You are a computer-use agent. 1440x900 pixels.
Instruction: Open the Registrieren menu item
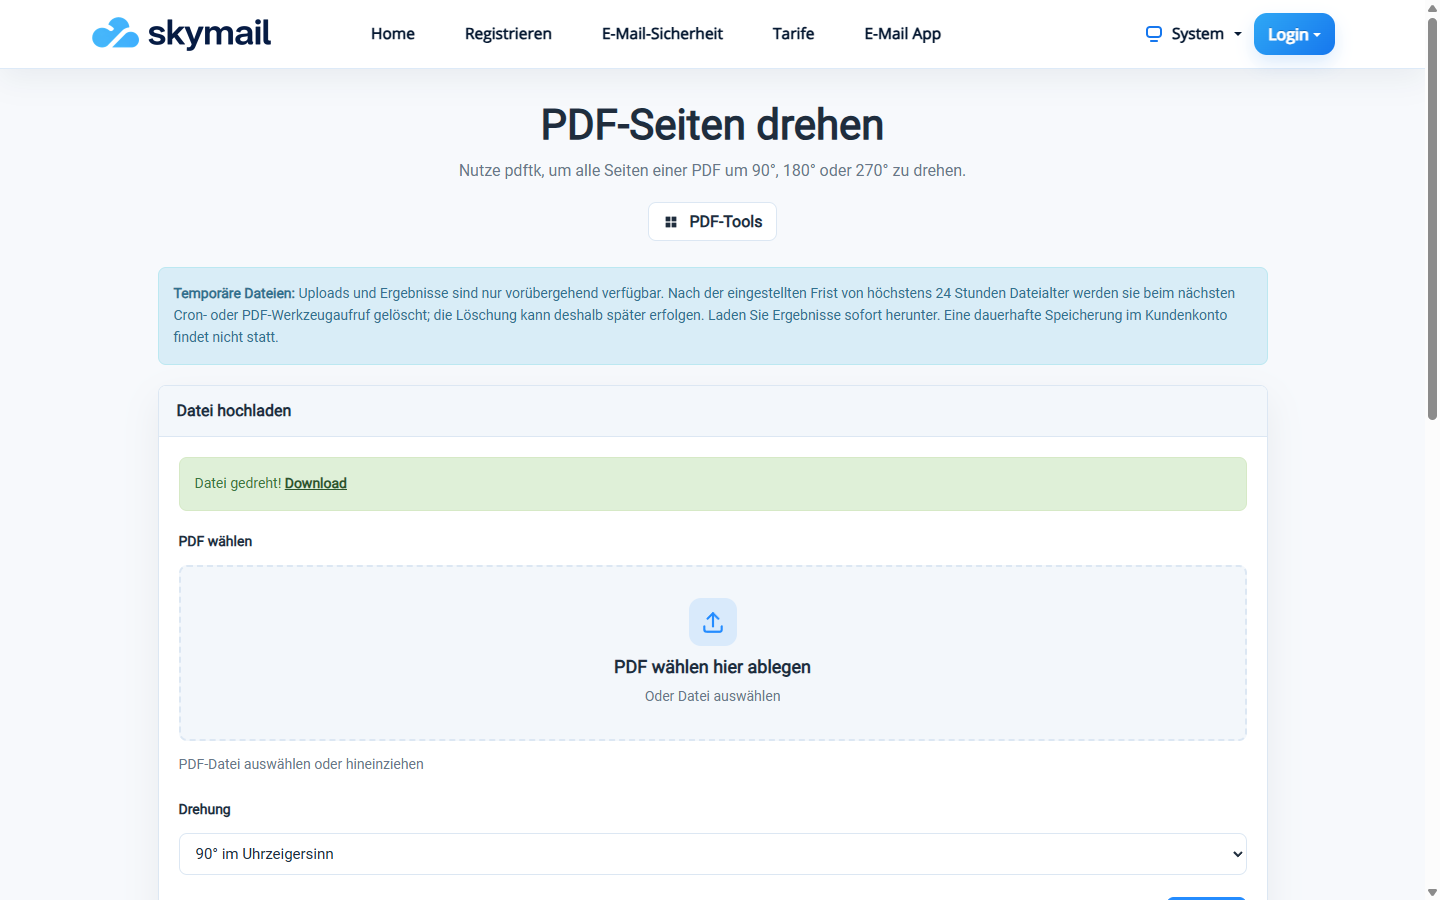(508, 34)
